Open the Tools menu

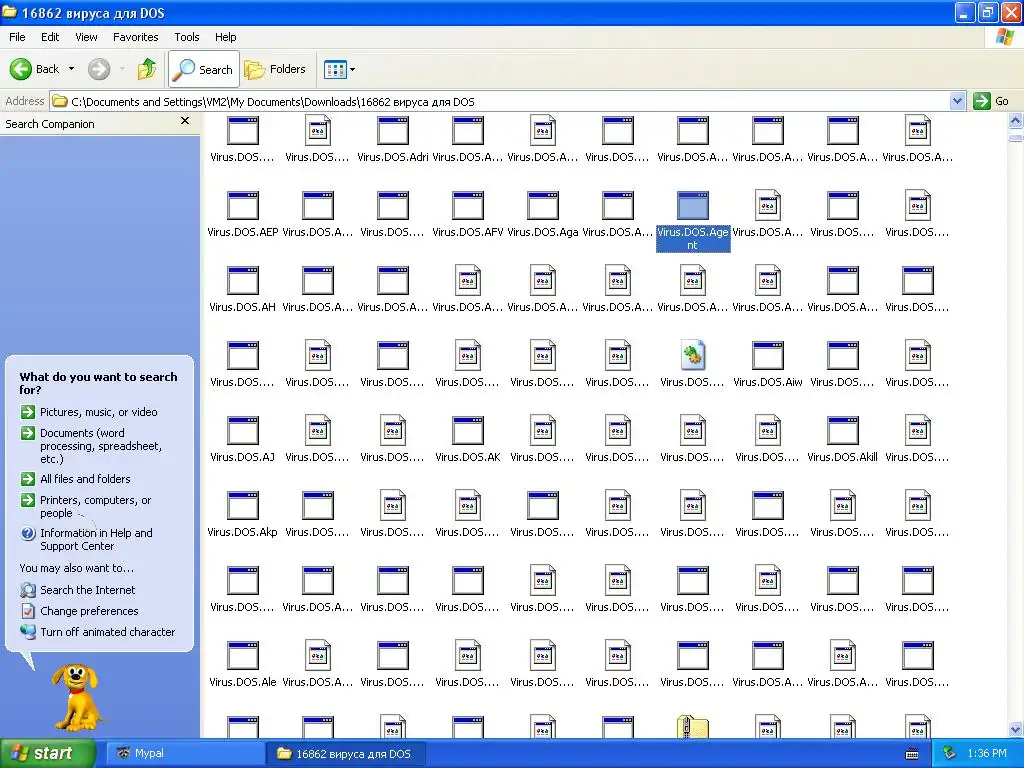pyautogui.click(x=187, y=37)
